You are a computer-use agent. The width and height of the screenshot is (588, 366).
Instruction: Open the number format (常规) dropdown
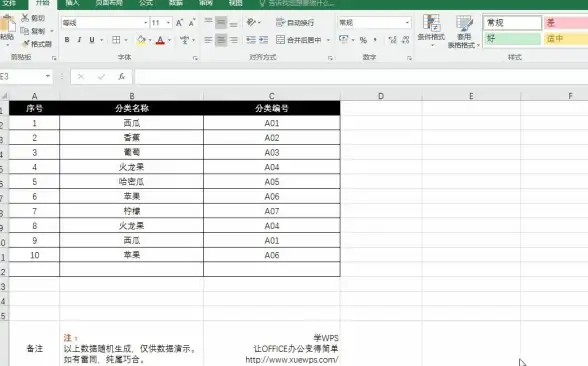click(407, 23)
